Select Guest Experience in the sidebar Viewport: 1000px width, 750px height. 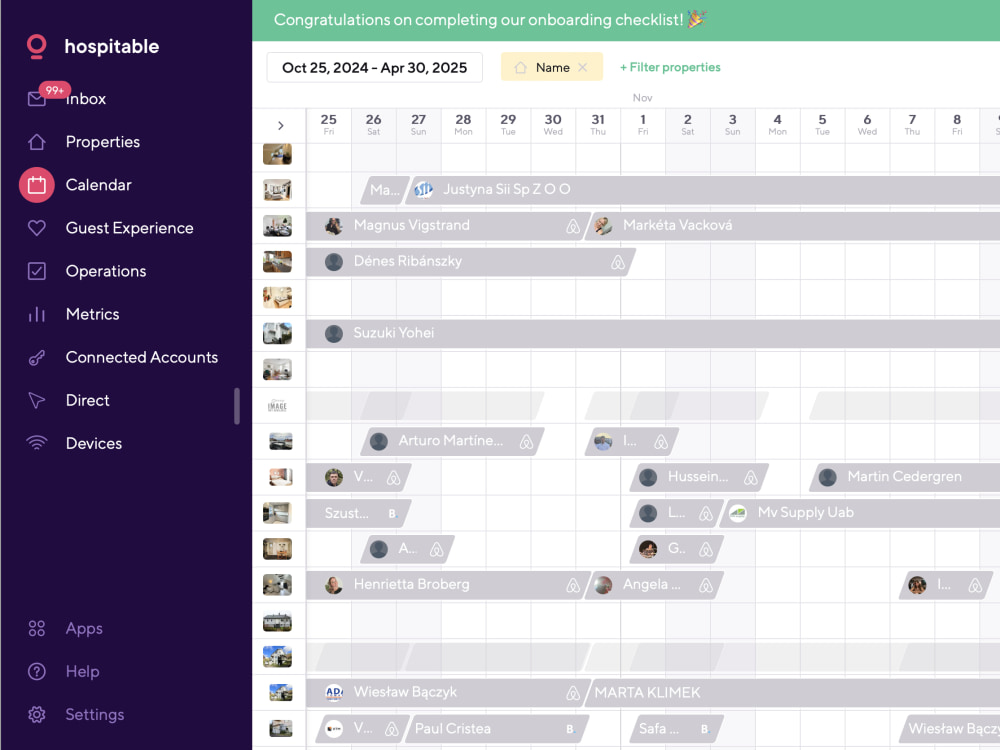[129, 228]
